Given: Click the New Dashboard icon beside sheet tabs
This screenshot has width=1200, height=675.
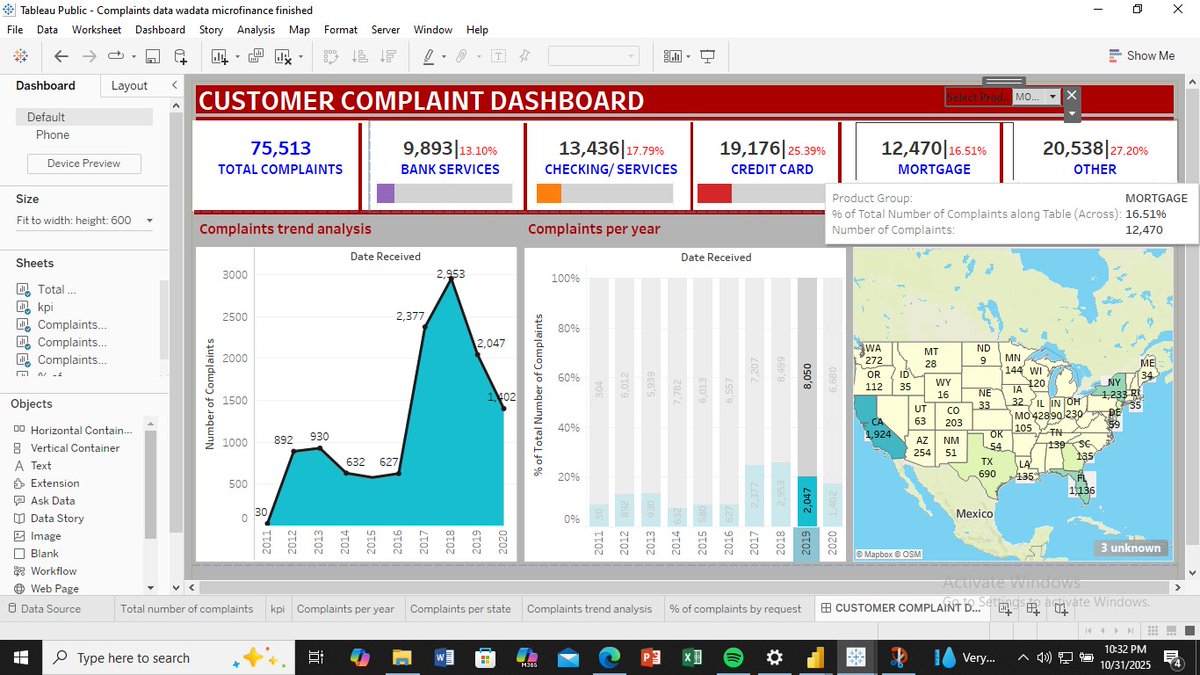Looking at the screenshot, I should (x=1031, y=608).
